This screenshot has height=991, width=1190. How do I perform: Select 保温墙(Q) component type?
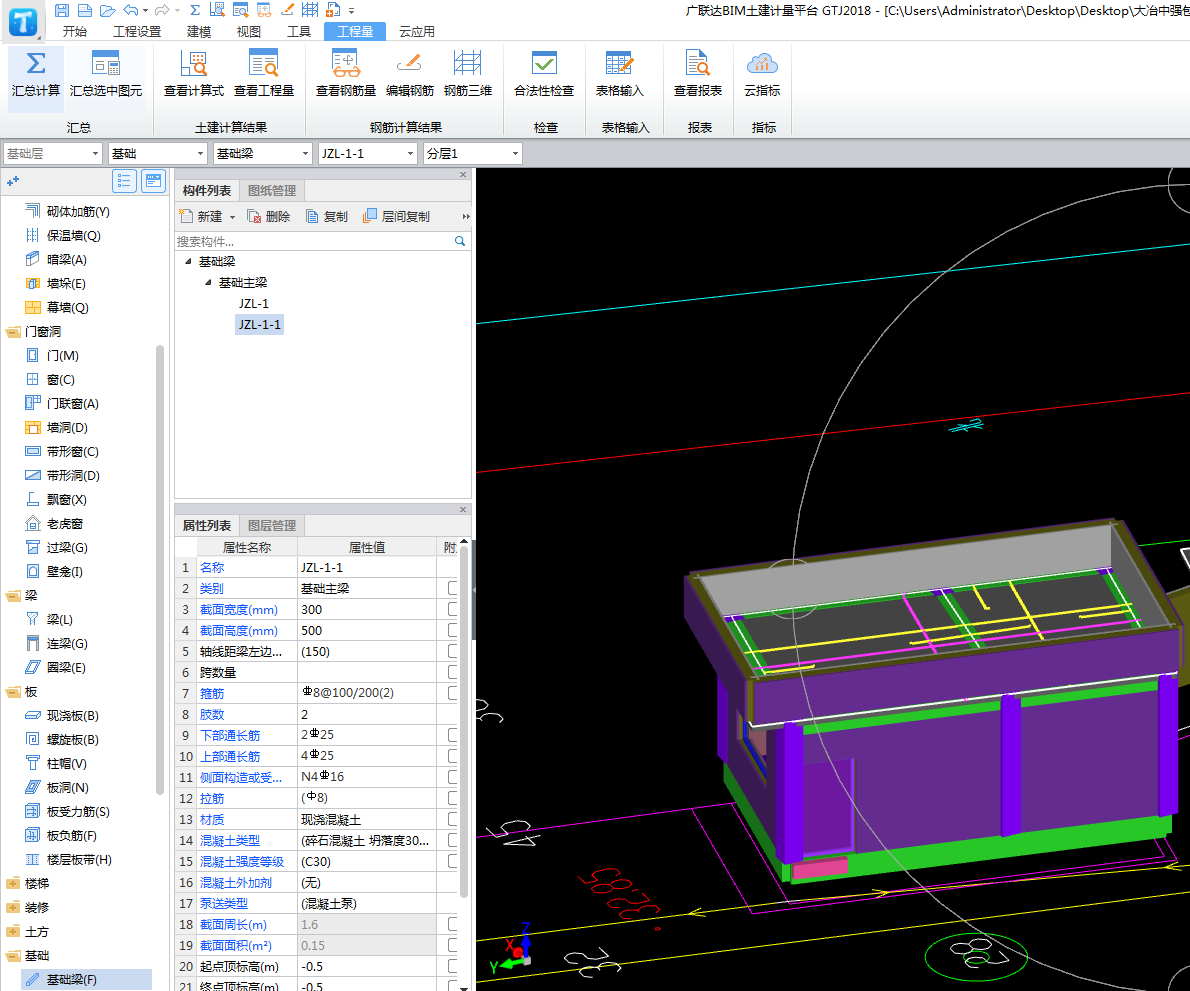pos(73,236)
